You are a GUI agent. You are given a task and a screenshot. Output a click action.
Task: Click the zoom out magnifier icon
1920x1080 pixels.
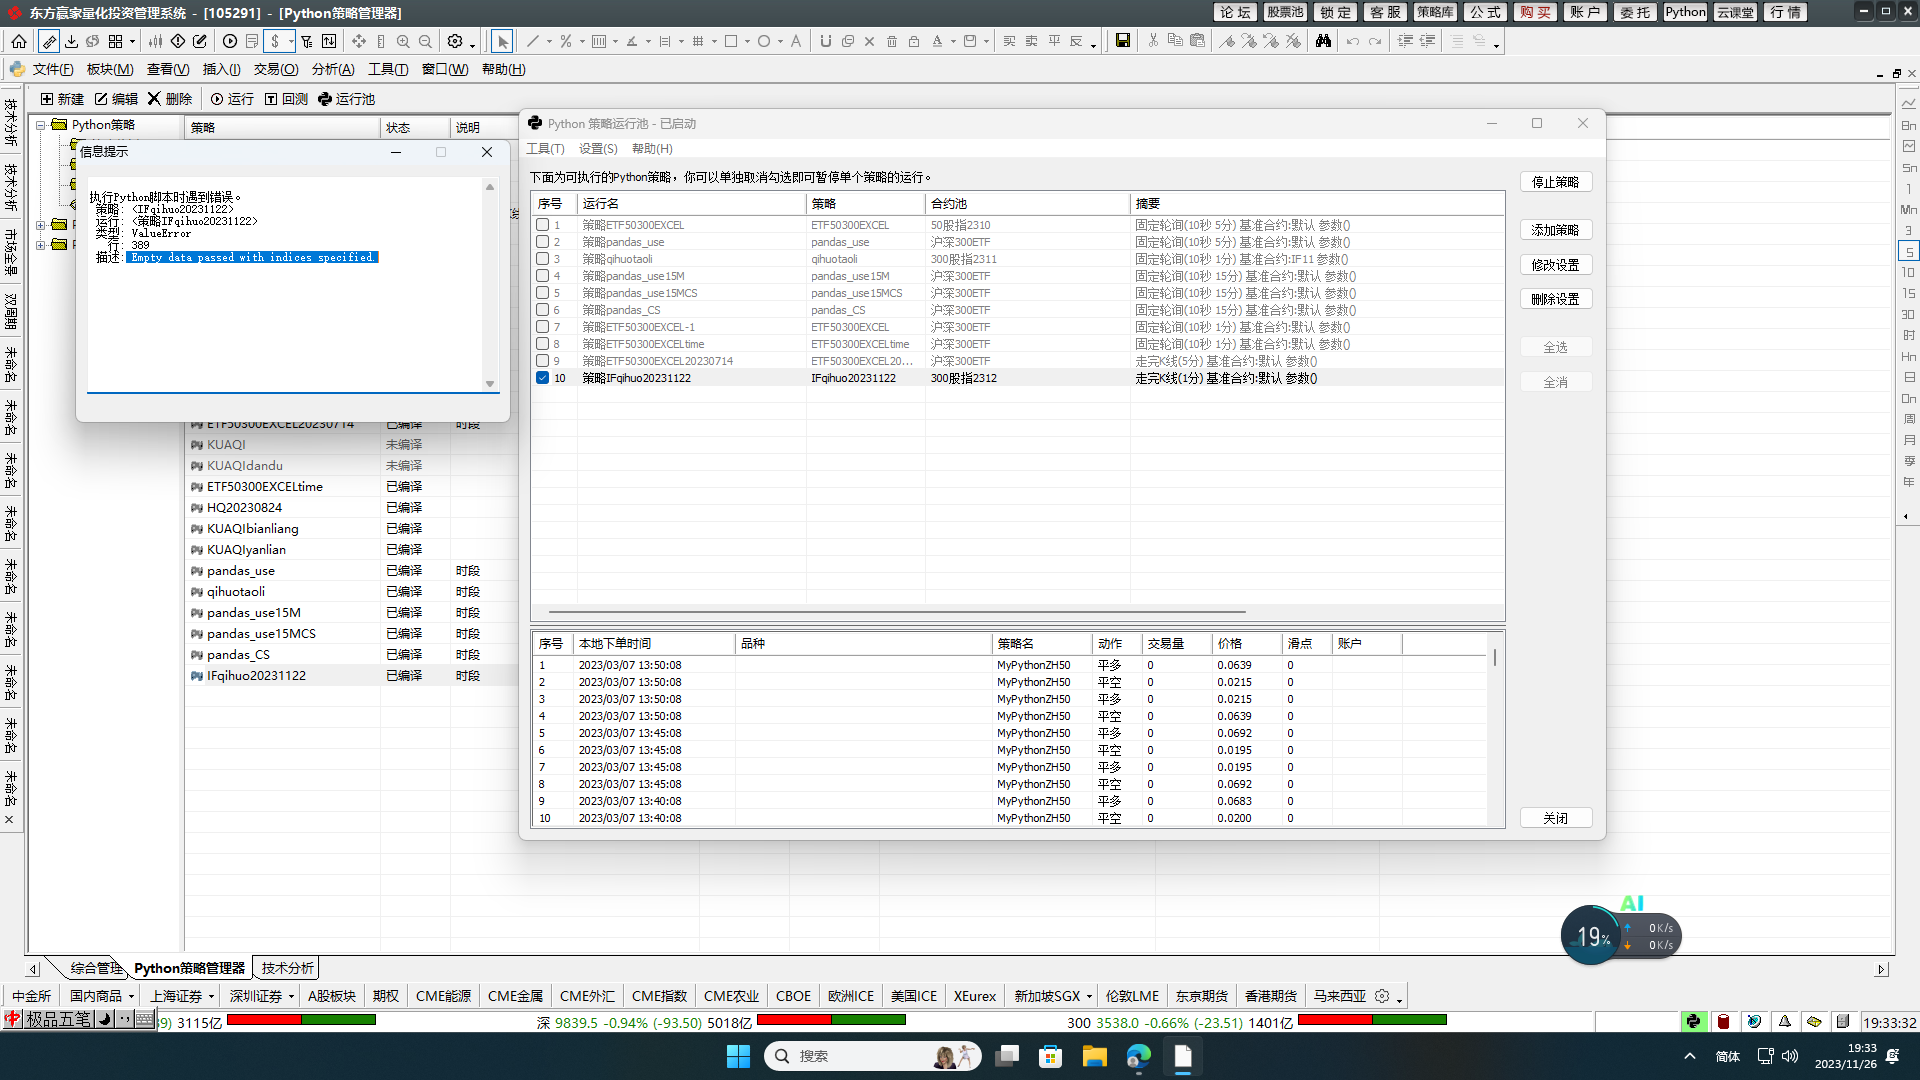(x=425, y=41)
